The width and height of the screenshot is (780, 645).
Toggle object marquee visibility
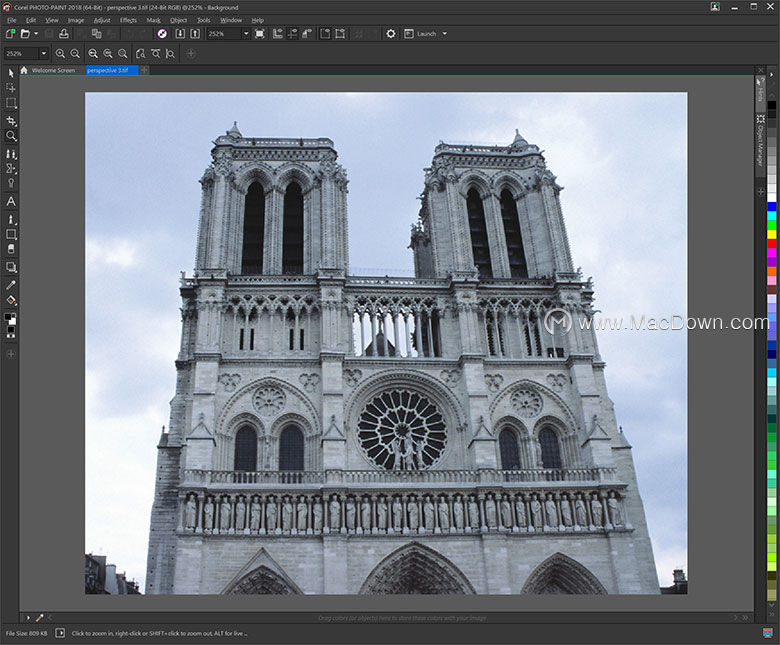coord(340,34)
